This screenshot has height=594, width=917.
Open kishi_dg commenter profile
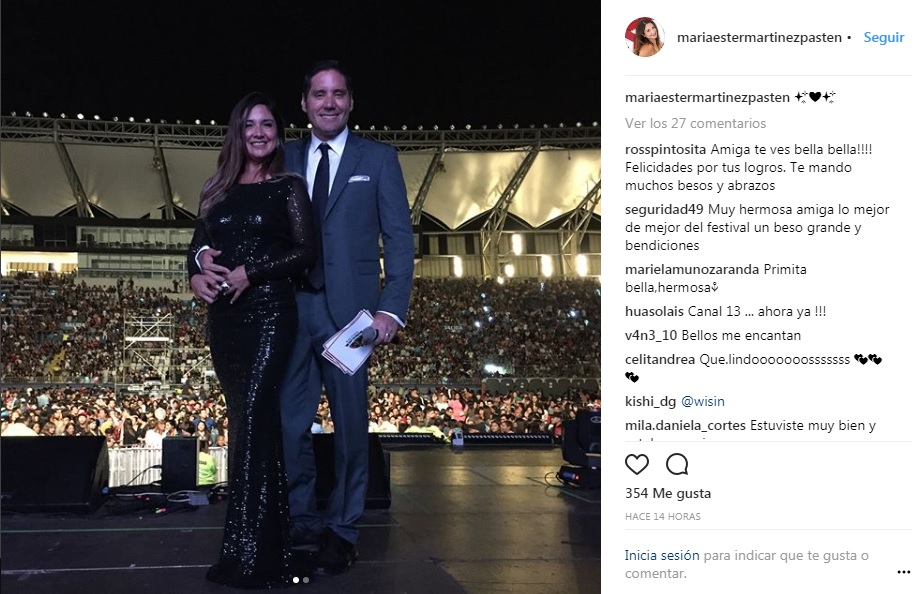650,402
